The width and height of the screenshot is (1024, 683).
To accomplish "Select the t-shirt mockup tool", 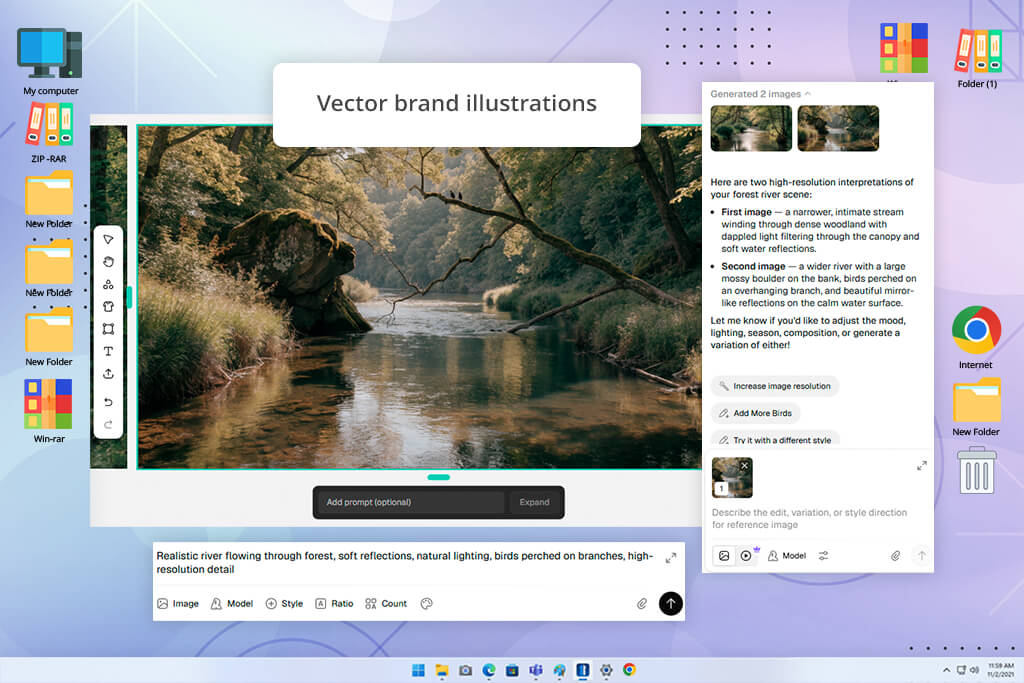I will [x=108, y=306].
